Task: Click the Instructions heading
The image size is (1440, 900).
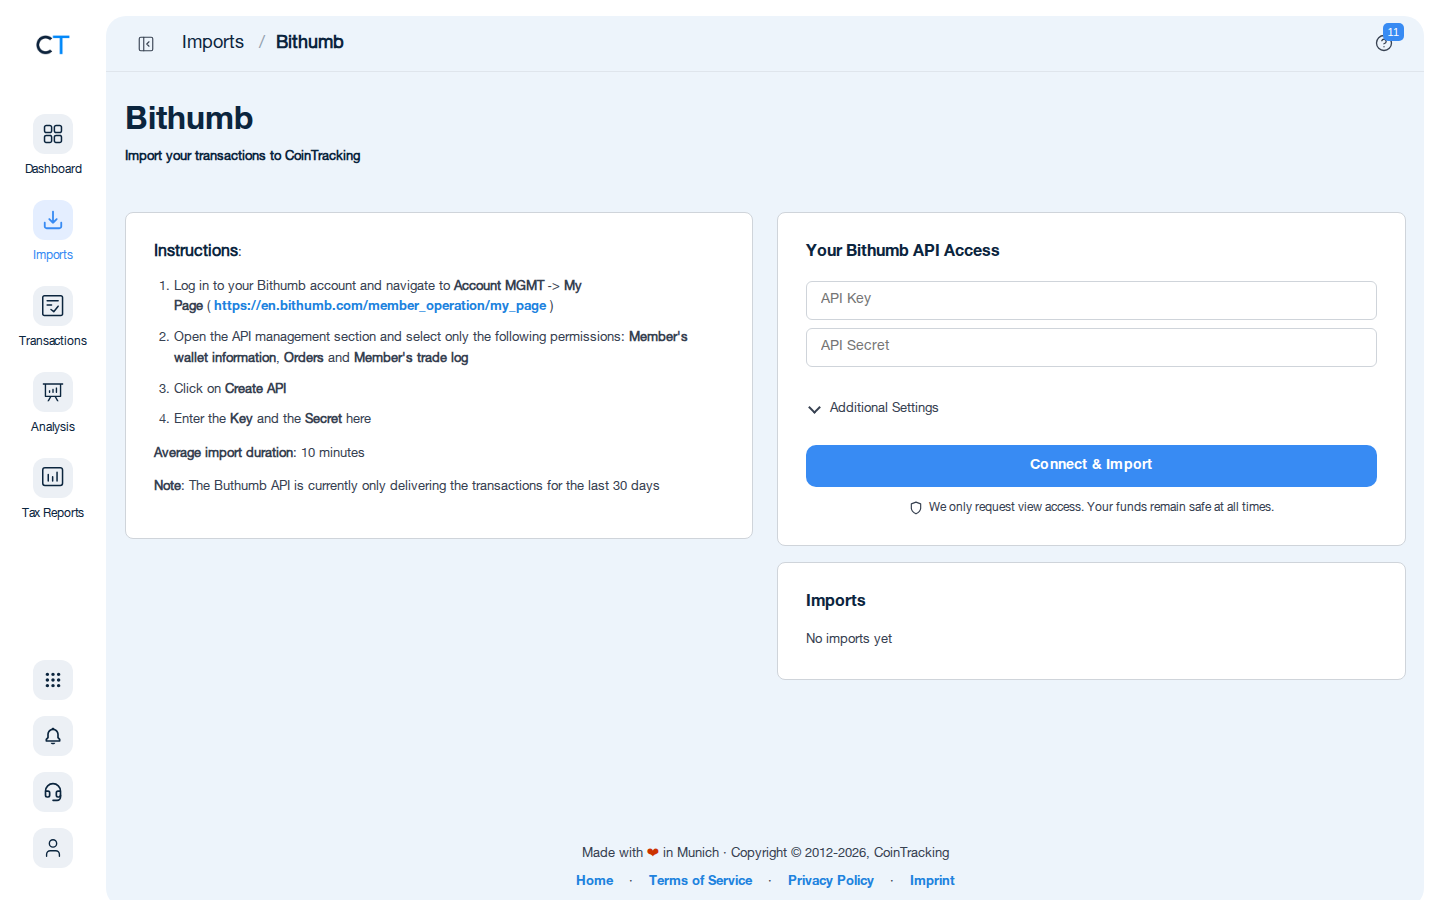Action: (197, 251)
